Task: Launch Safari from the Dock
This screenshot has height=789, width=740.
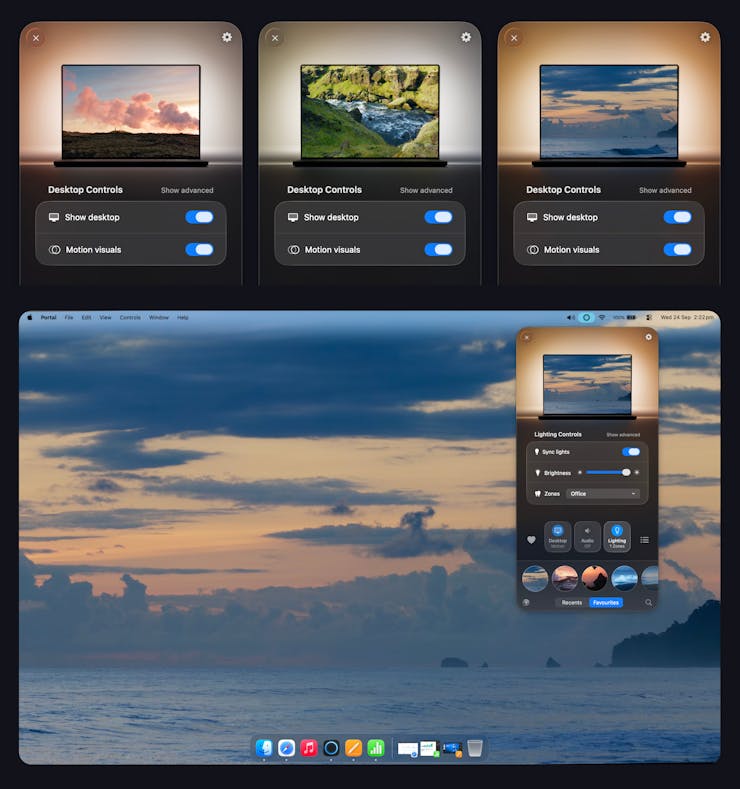Action: (x=287, y=748)
